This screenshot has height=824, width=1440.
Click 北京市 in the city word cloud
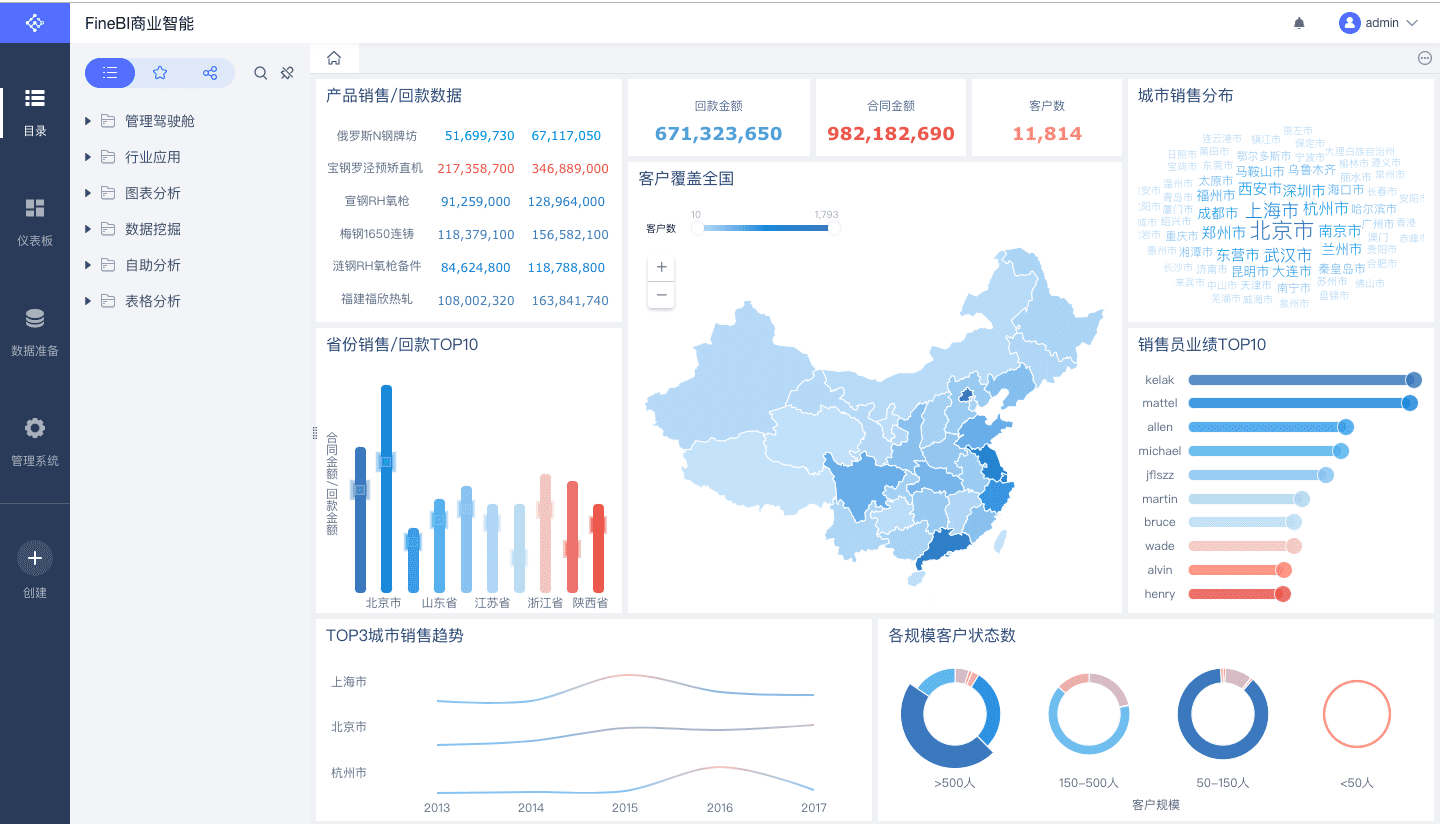click(x=1282, y=231)
